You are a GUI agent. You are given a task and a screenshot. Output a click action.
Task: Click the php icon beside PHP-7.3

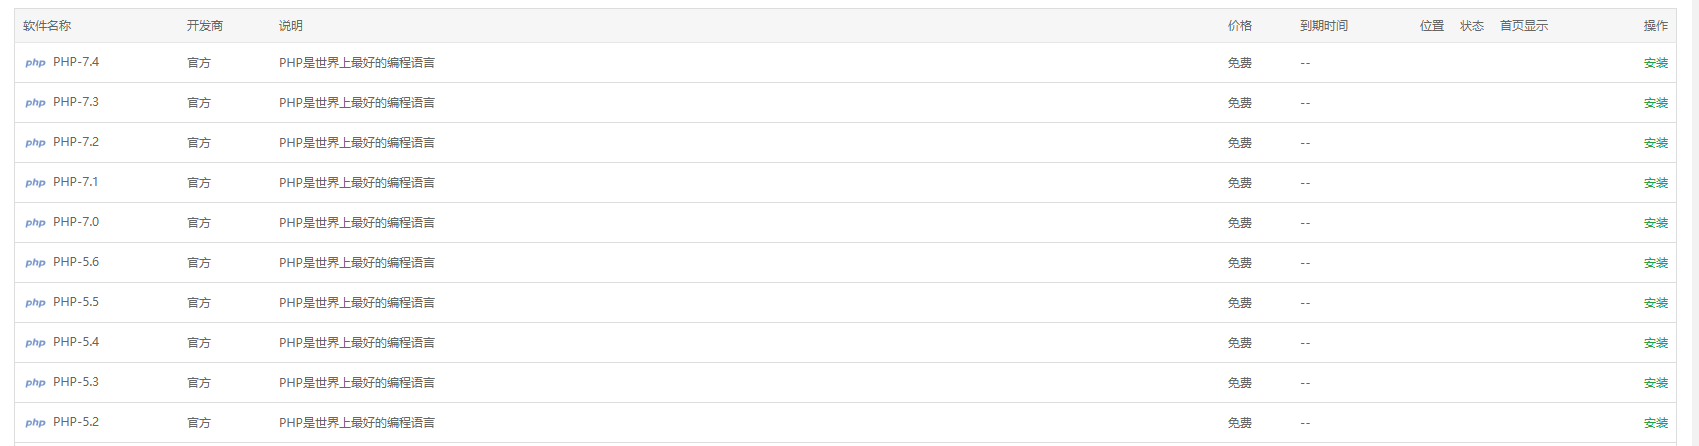[36, 103]
